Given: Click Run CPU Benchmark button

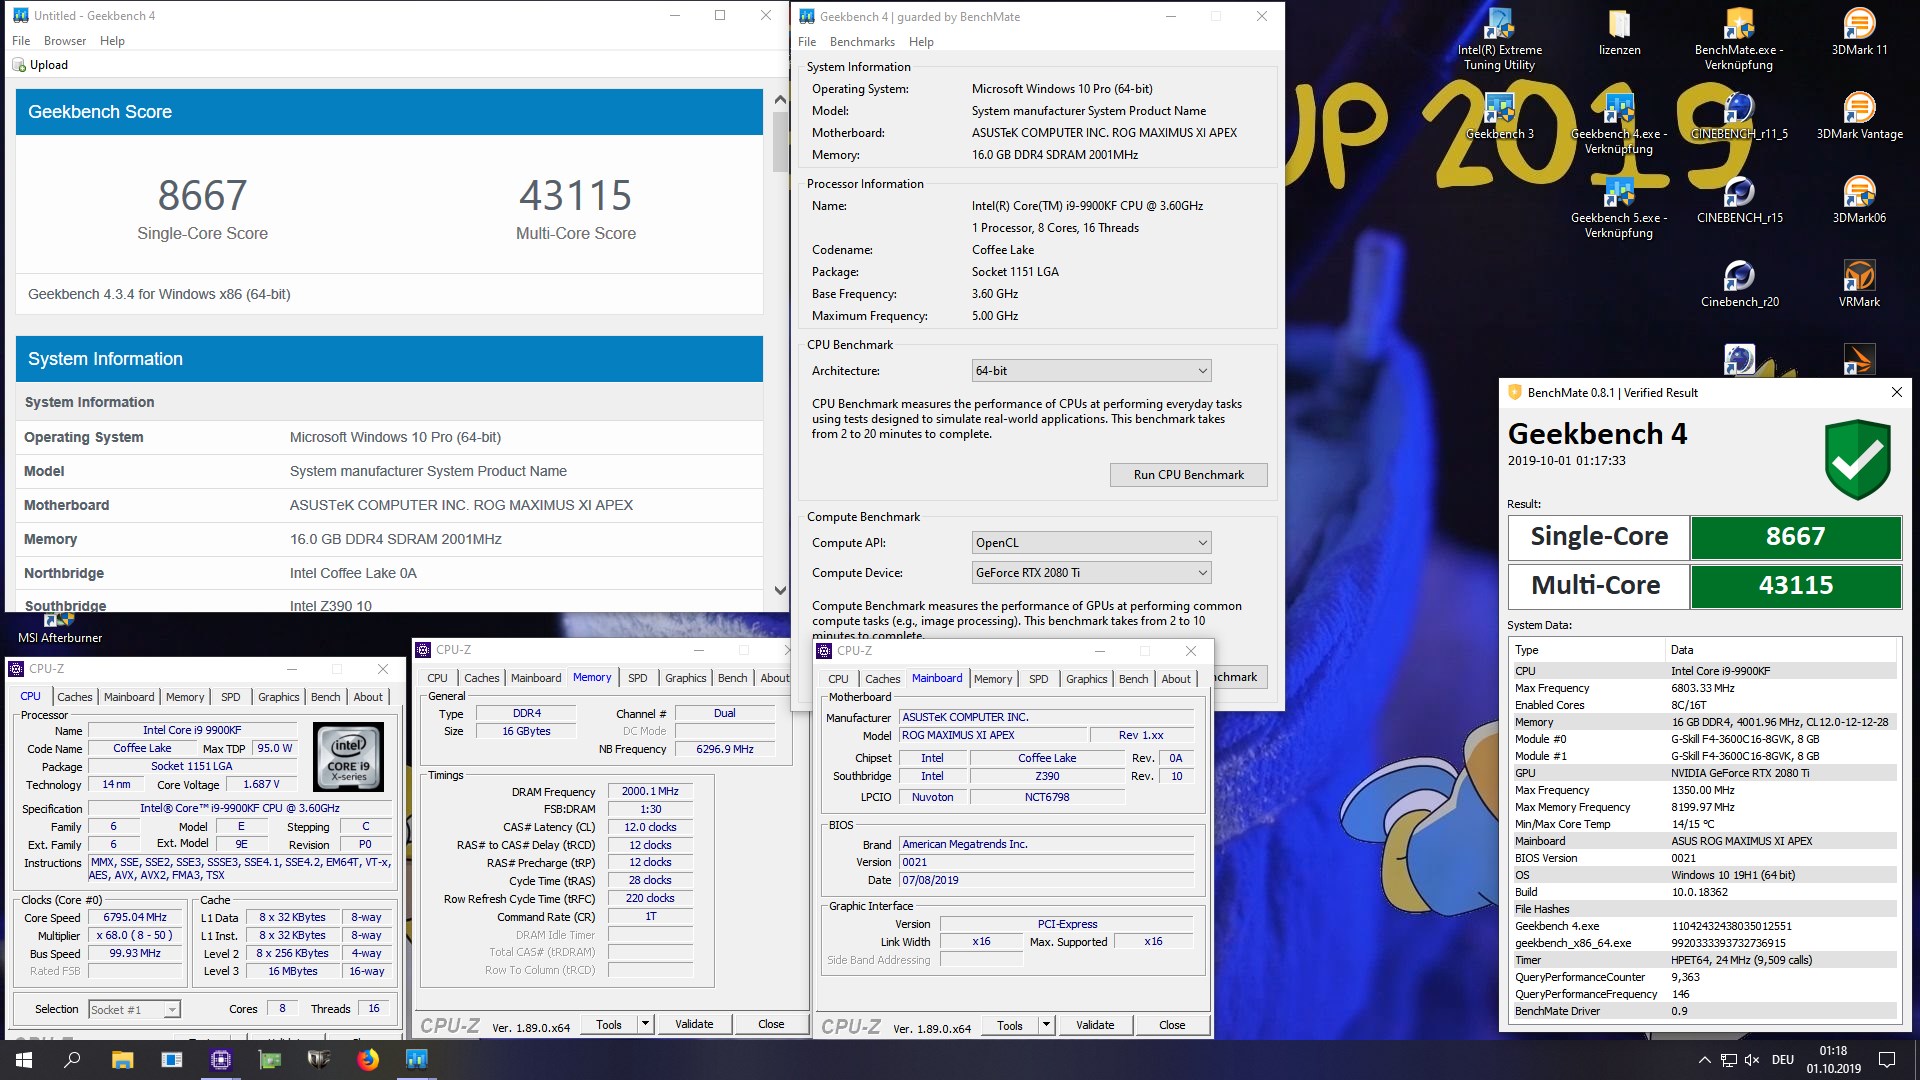Looking at the screenshot, I should pyautogui.click(x=1188, y=475).
